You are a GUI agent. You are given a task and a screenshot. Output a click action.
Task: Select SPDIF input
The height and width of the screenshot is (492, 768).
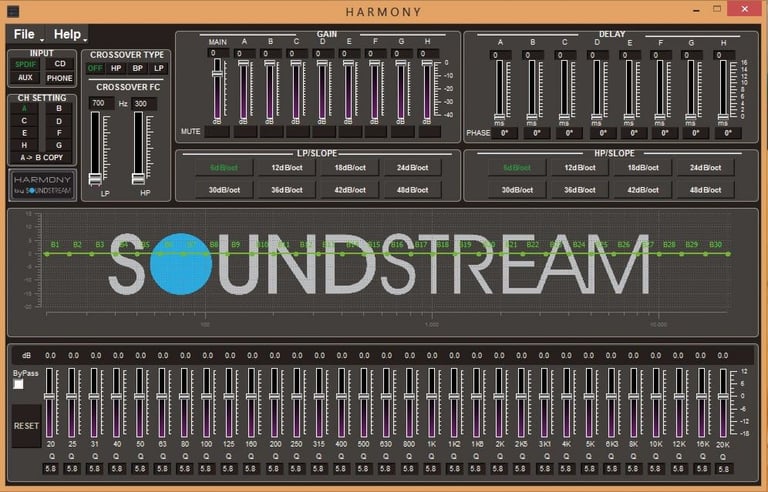tap(25, 64)
